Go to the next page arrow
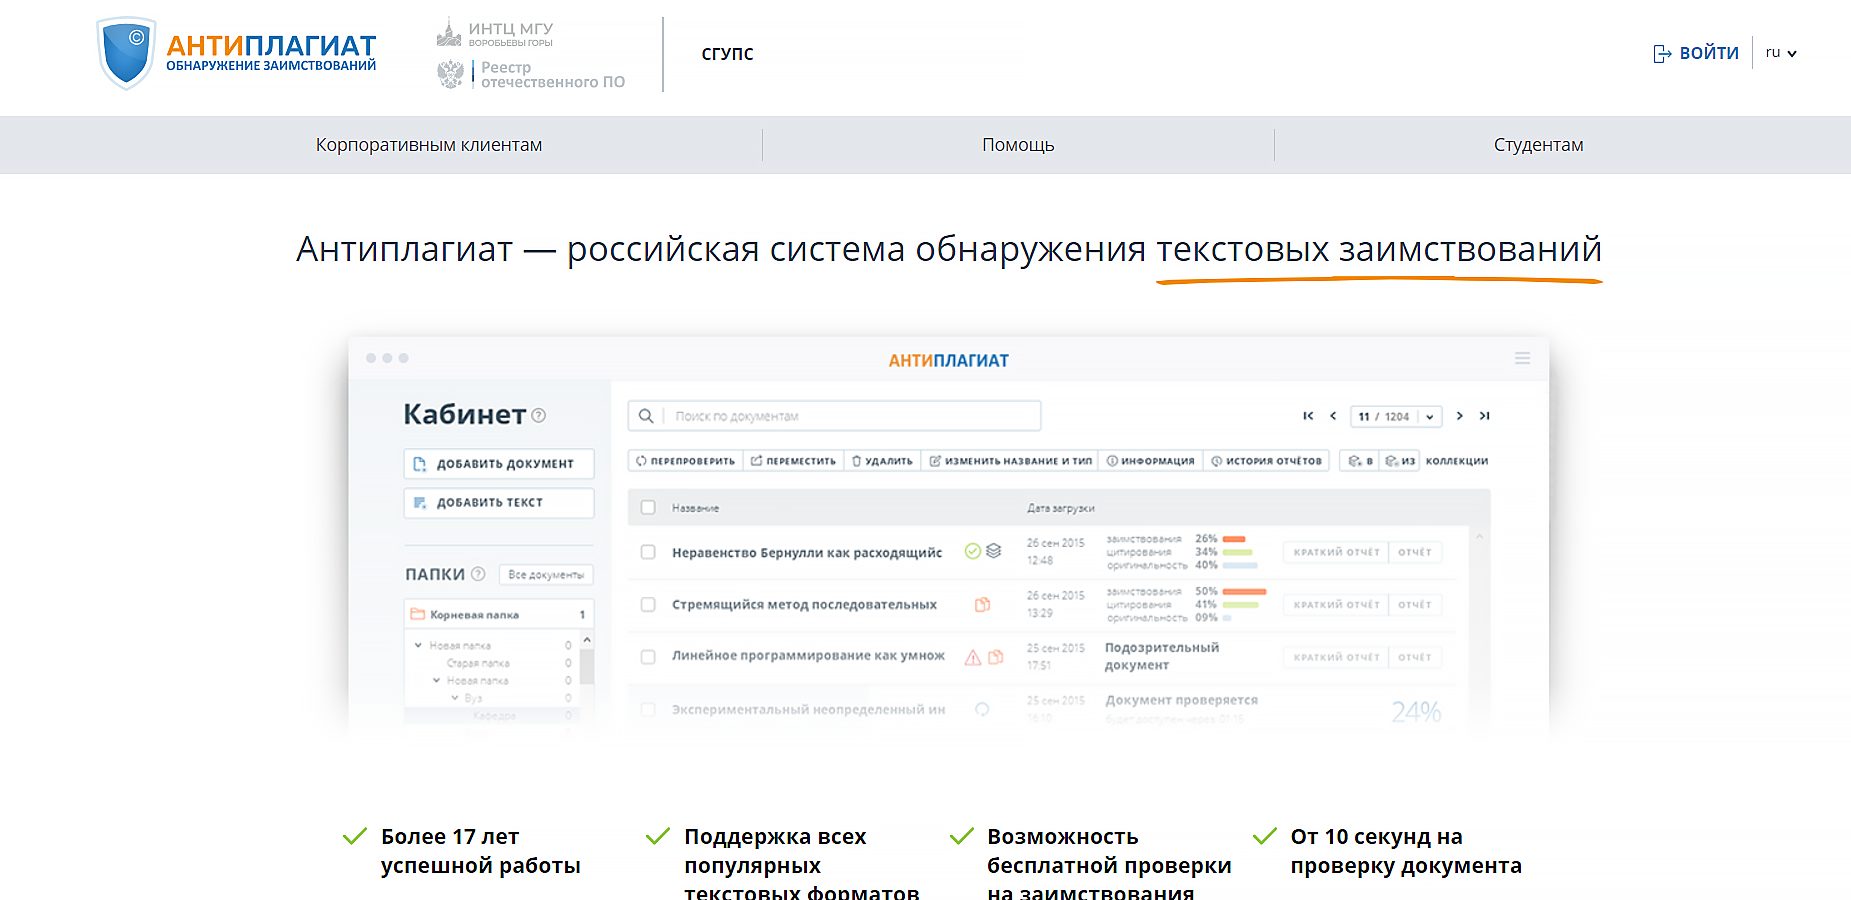Image resolution: width=1851 pixels, height=900 pixels. coord(1460,416)
